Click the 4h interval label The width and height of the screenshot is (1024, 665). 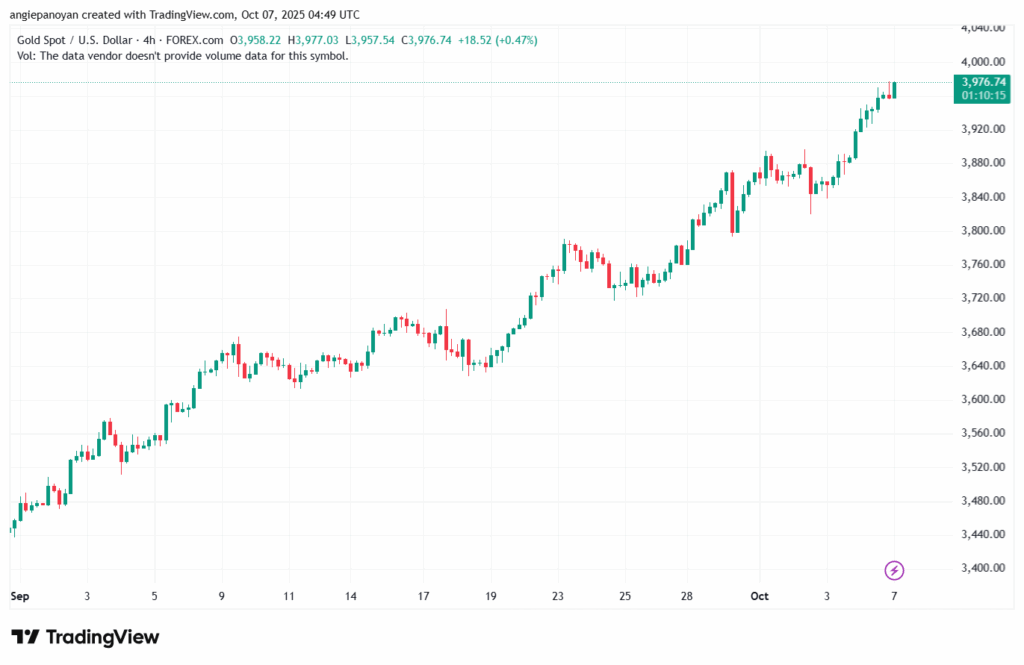pyautogui.click(x=153, y=40)
